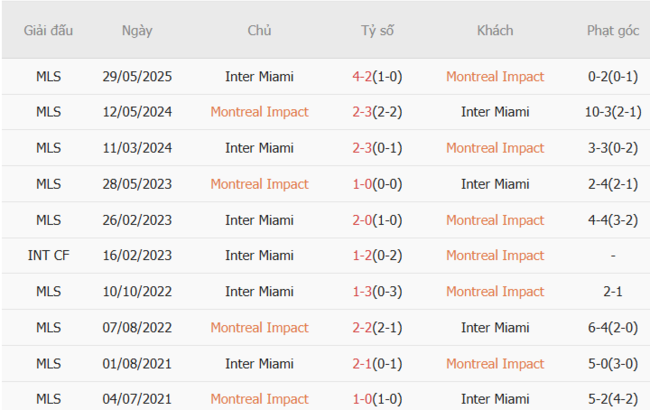Open home team Montreal Impact on 12/05/2024
Image resolution: width=650 pixels, height=410 pixels.
259,112
